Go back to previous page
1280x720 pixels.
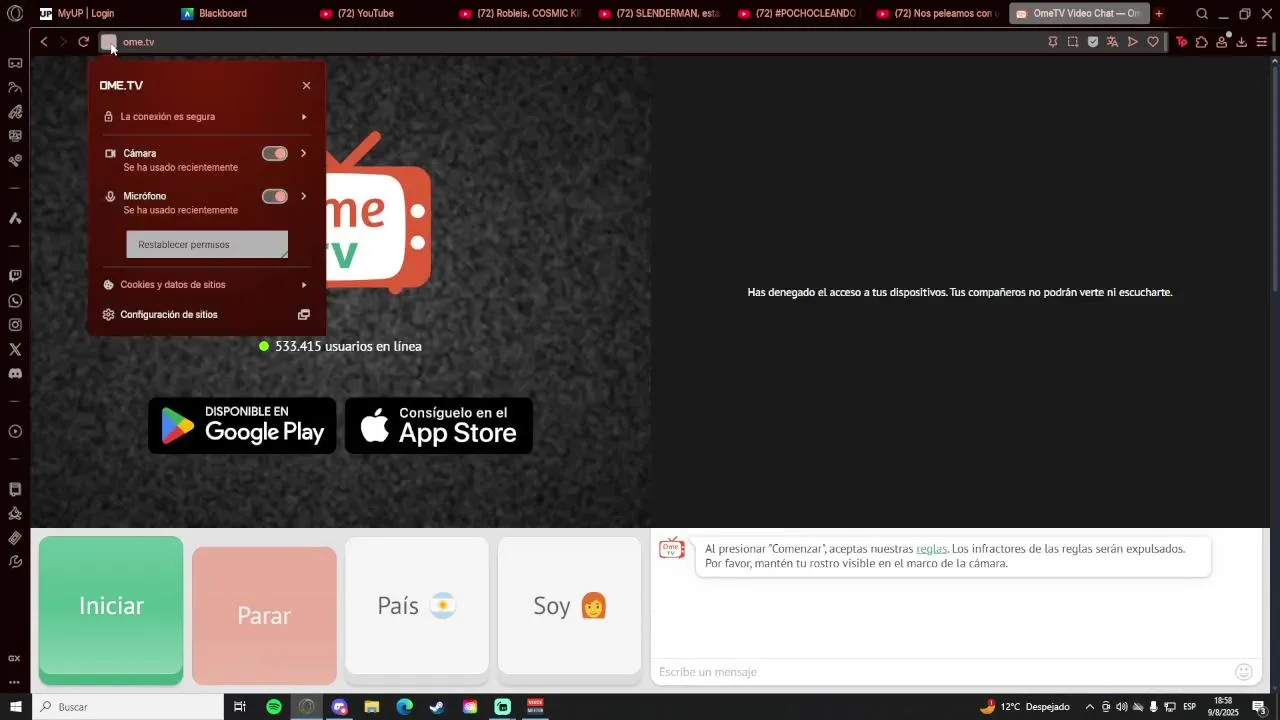pos(44,42)
